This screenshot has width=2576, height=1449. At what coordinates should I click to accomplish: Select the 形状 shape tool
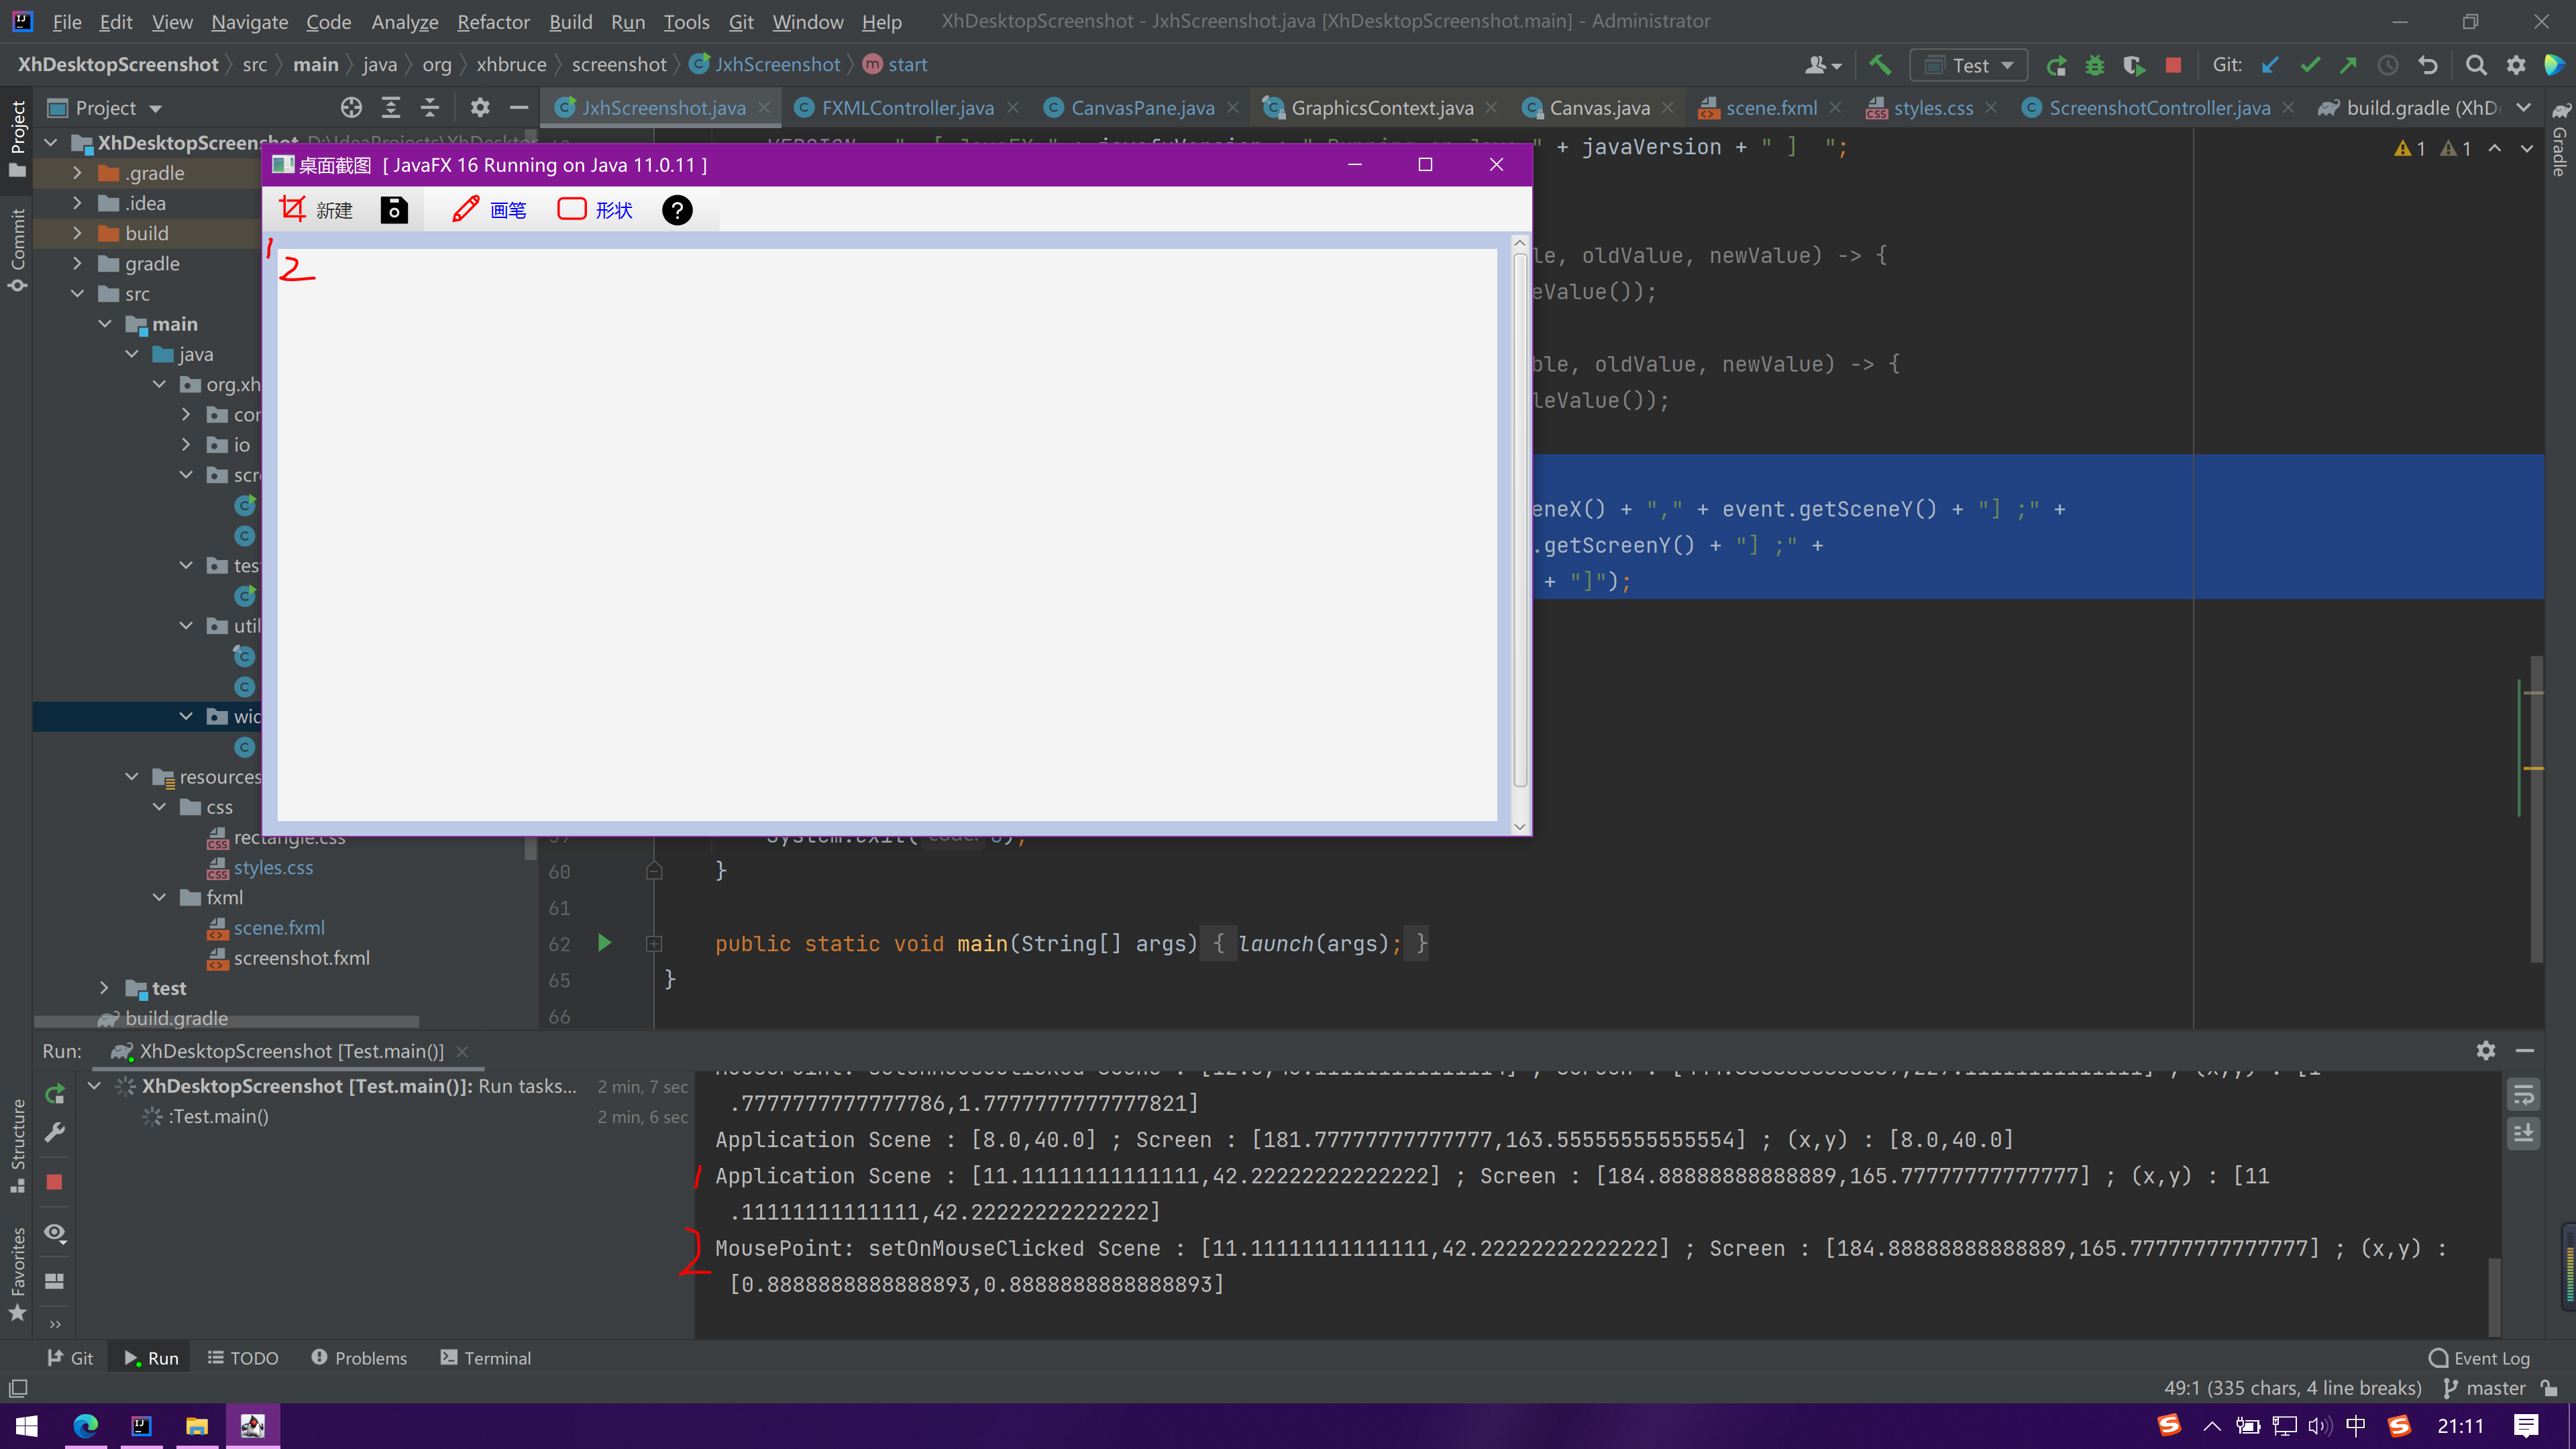(x=595, y=210)
